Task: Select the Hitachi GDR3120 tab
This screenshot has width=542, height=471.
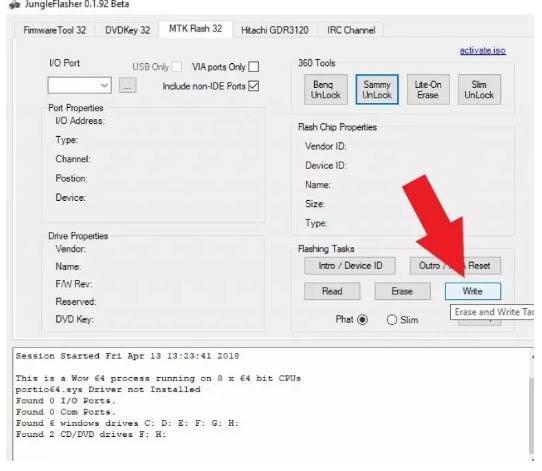Action: tap(275, 30)
